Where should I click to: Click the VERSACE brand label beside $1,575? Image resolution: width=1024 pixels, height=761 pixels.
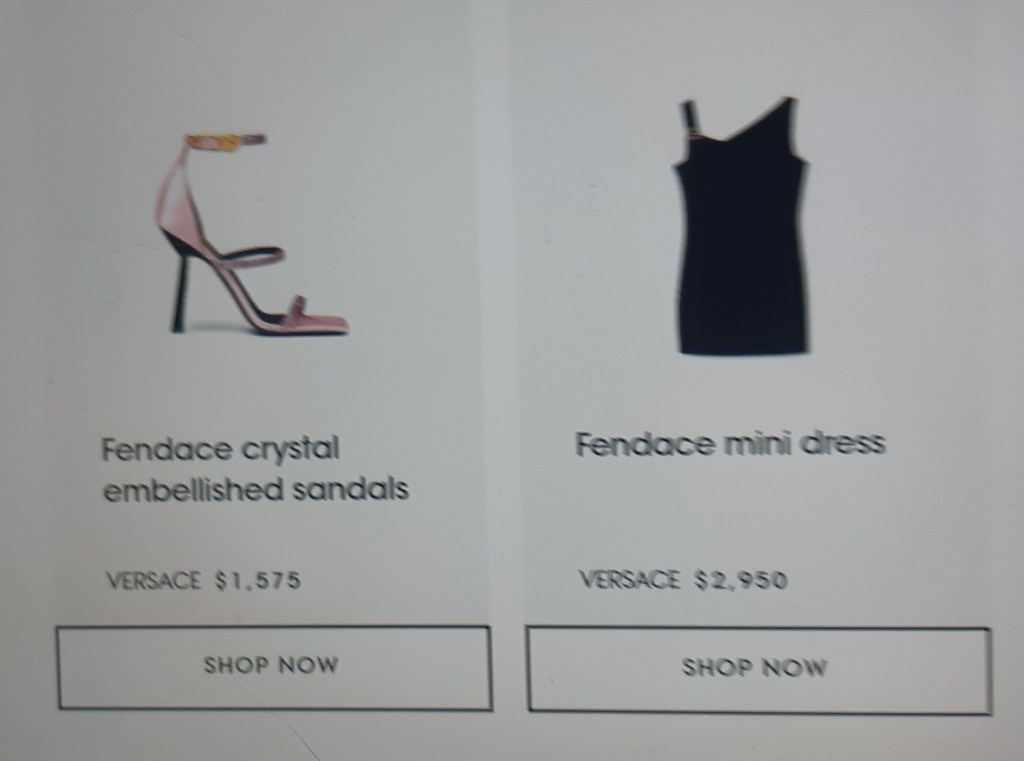(x=153, y=580)
